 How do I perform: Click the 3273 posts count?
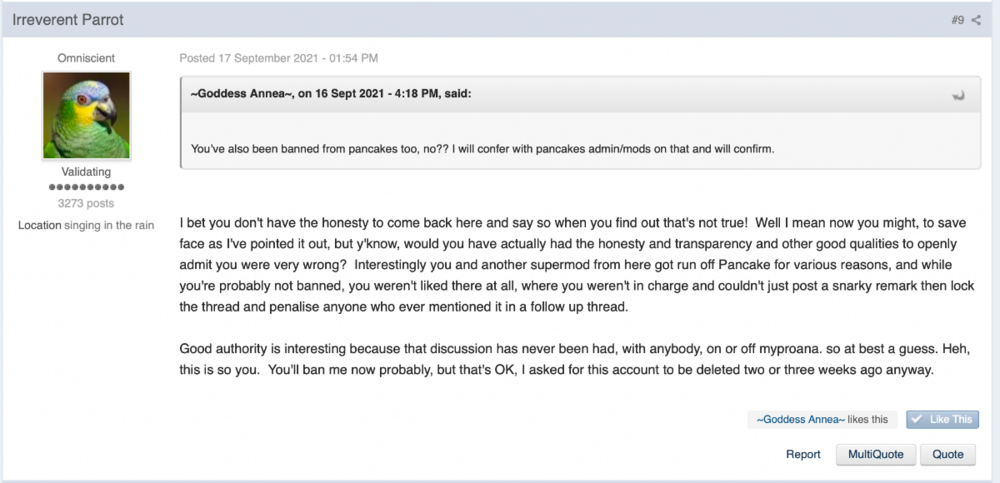(86, 204)
